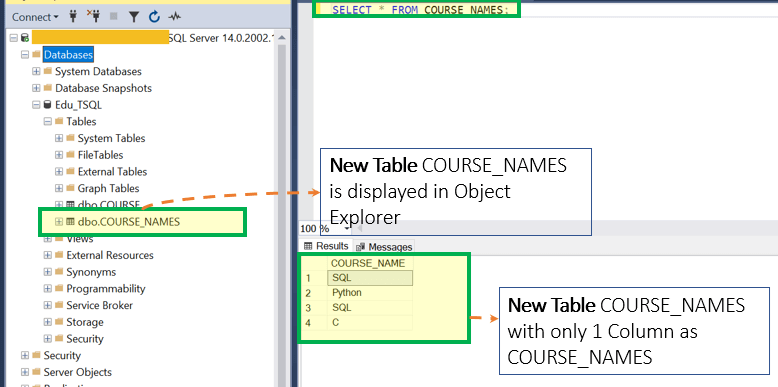Click the Python cell in results grid
The width and height of the screenshot is (778, 387).
pos(370,293)
